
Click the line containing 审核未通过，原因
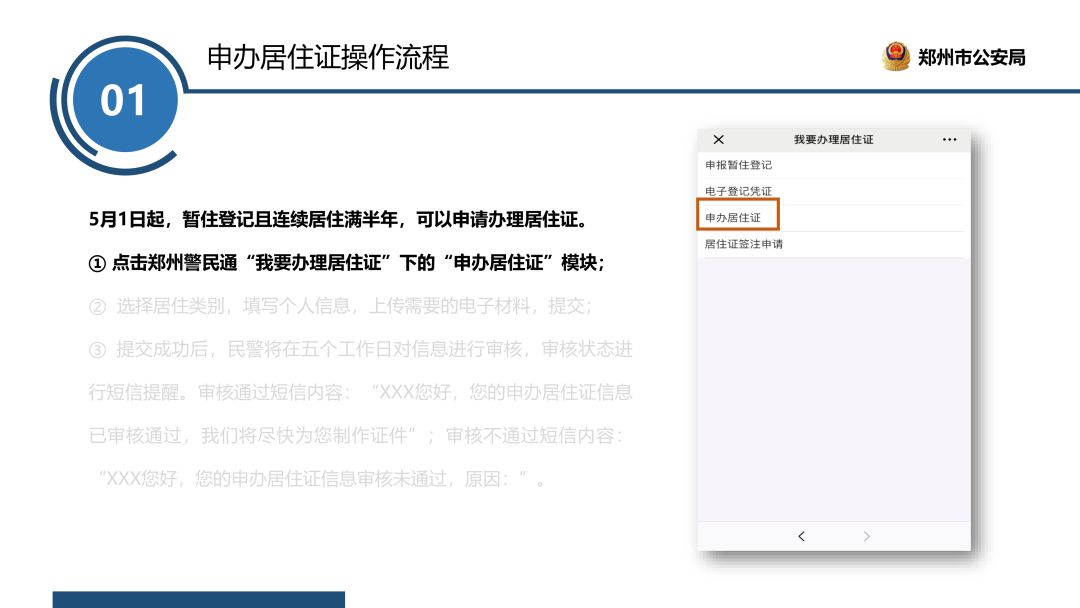click(321, 479)
